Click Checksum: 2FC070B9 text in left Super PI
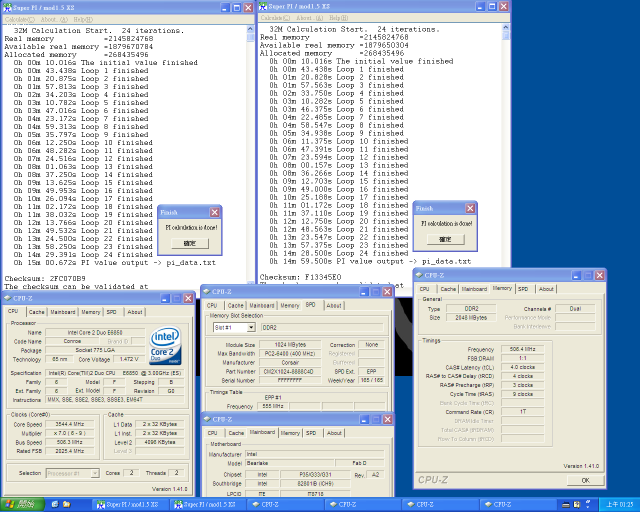The image size is (640, 512). pos(45,278)
